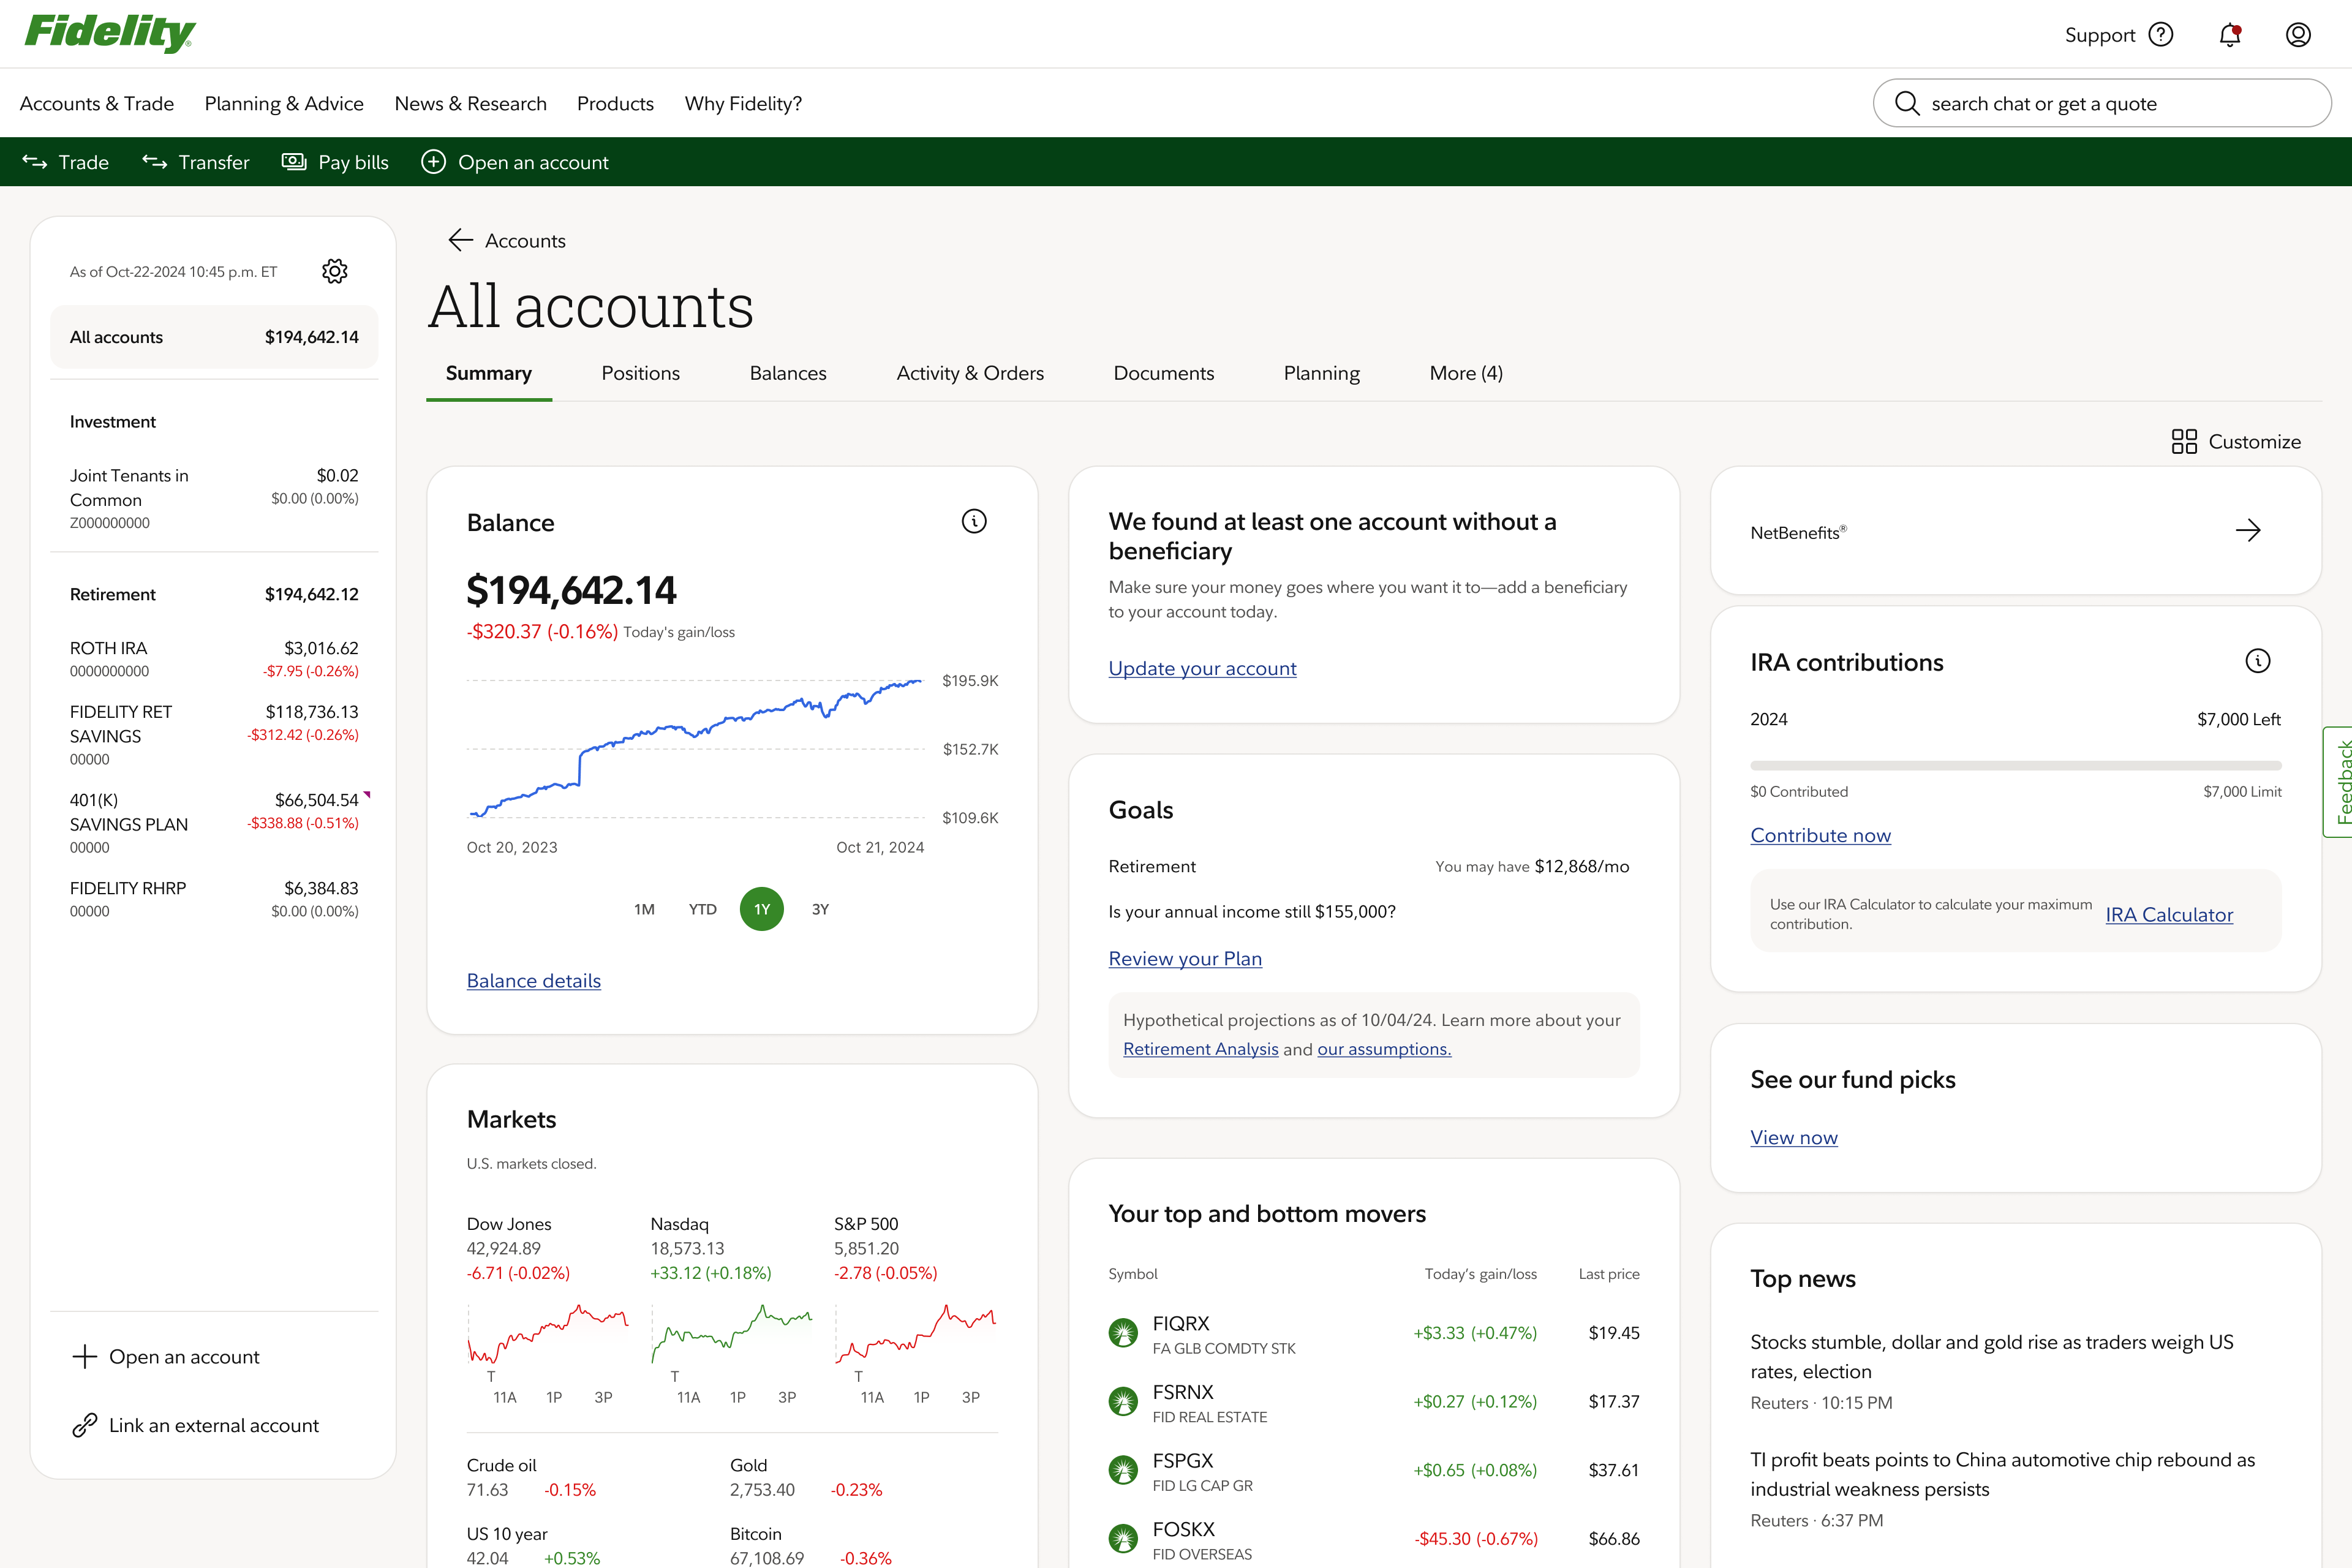
Task: Click the search magnifier icon
Action: pos(1907,104)
